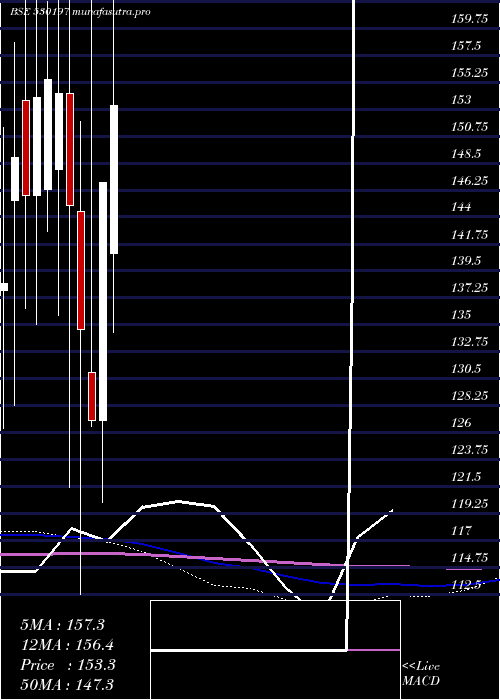Click the 114.75 price axis label
The height and width of the screenshot is (700, 500).
pyautogui.click(x=469, y=558)
